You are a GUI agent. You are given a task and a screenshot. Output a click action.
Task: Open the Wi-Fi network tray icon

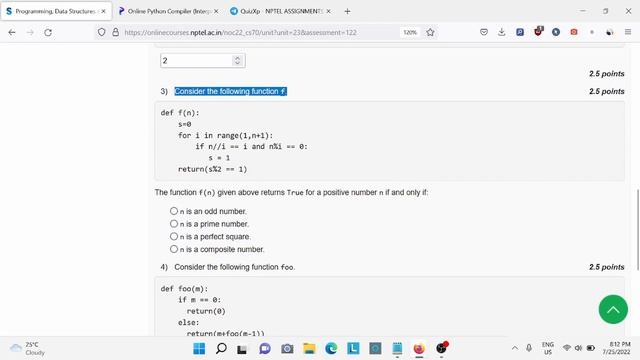click(567, 348)
